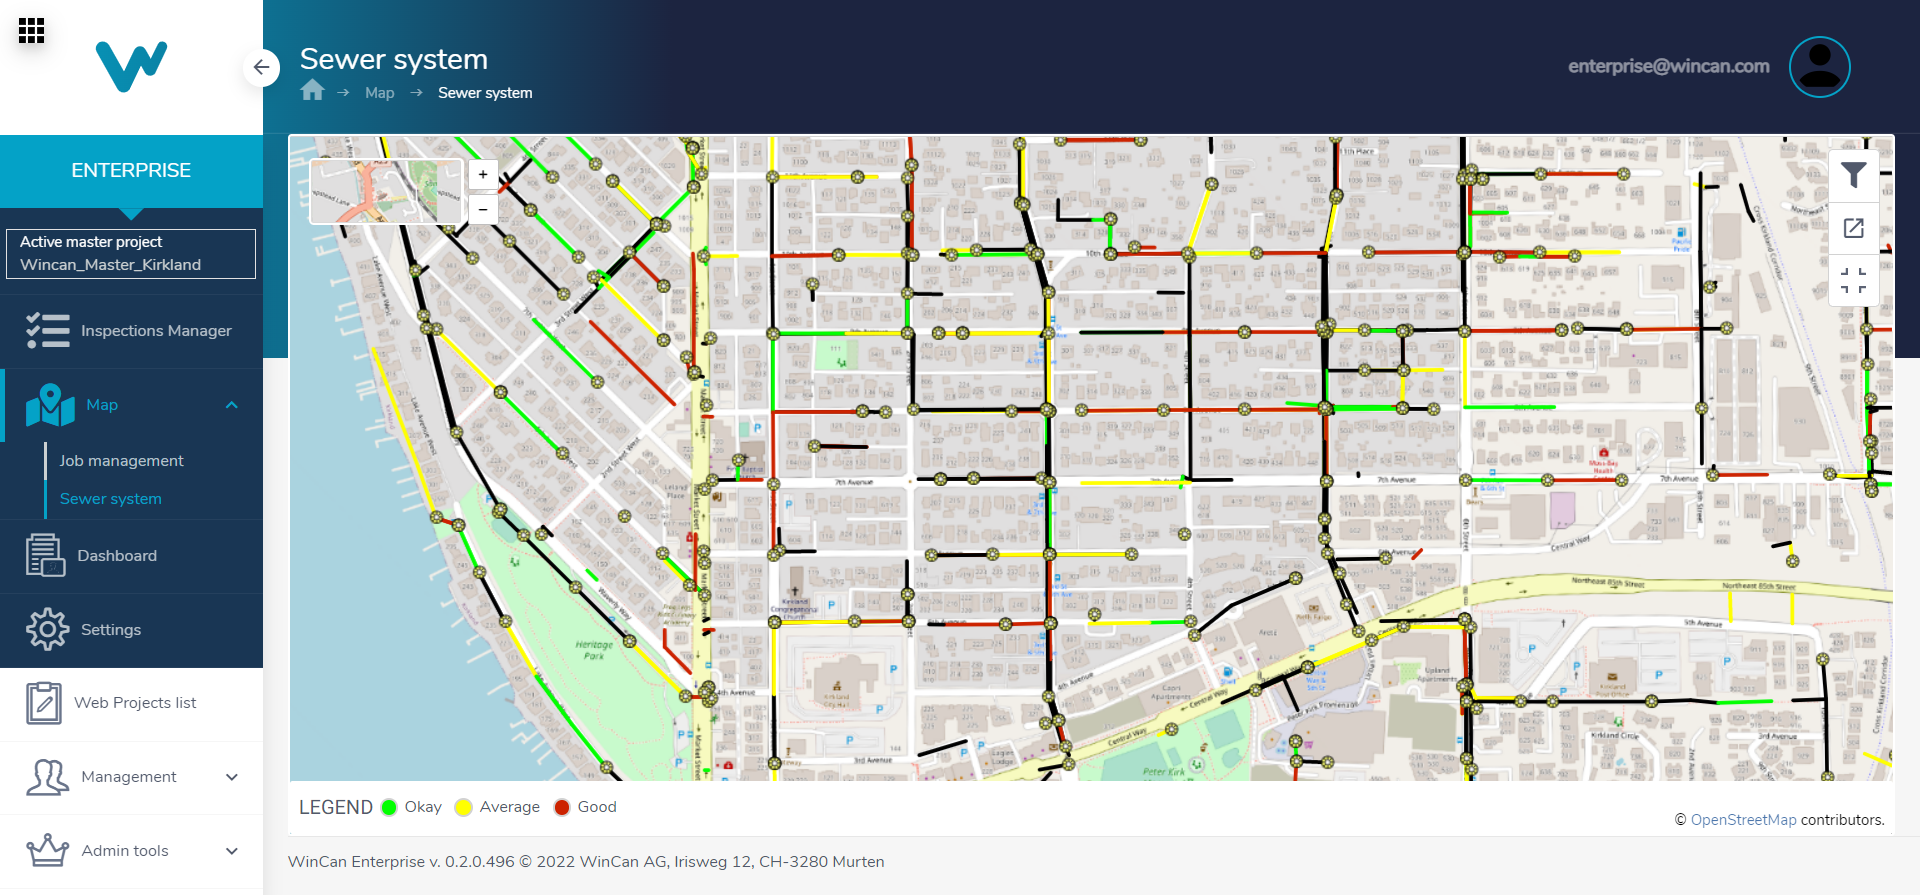Open the apps grid launcher icon
This screenshot has width=1920, height=895.
(x=31, y=31)
